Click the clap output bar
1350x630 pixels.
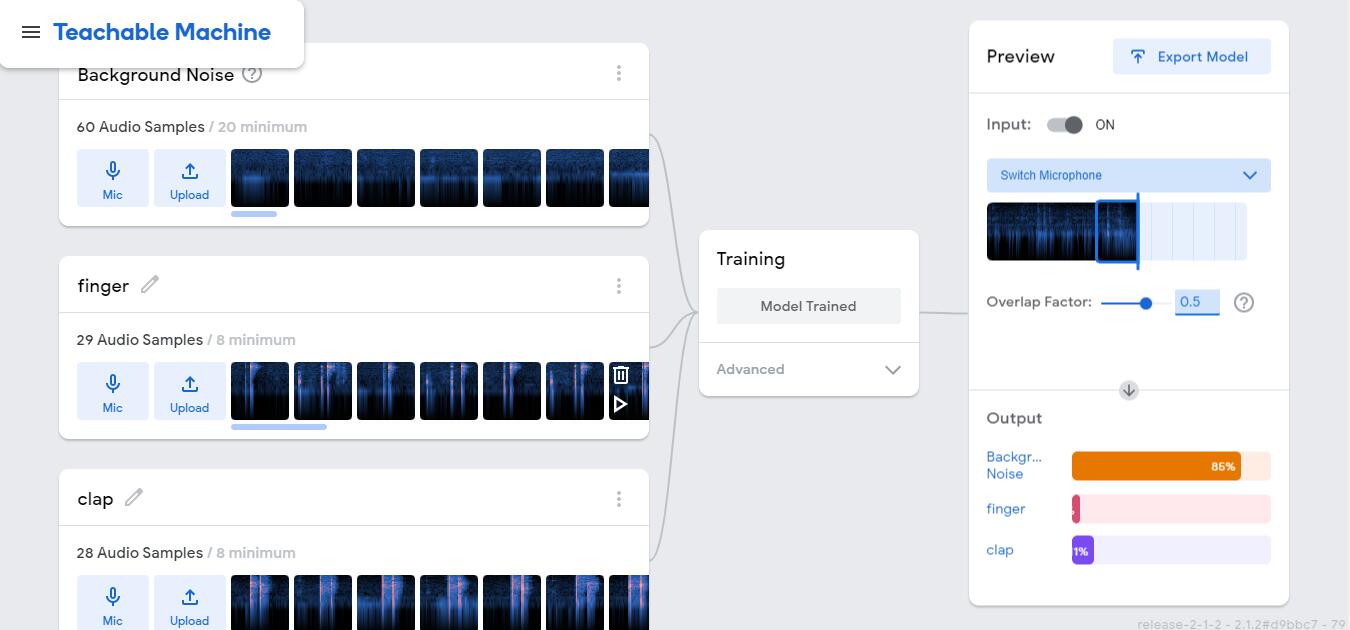pos(1171,550)
